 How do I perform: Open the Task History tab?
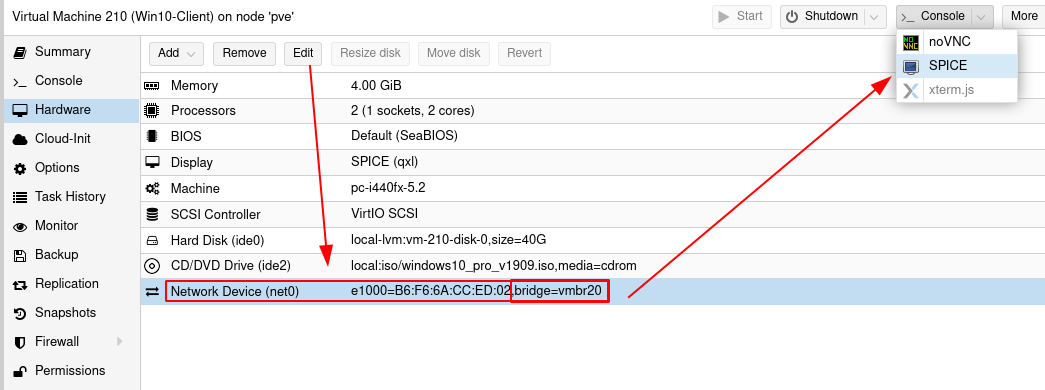click(70, 197)
